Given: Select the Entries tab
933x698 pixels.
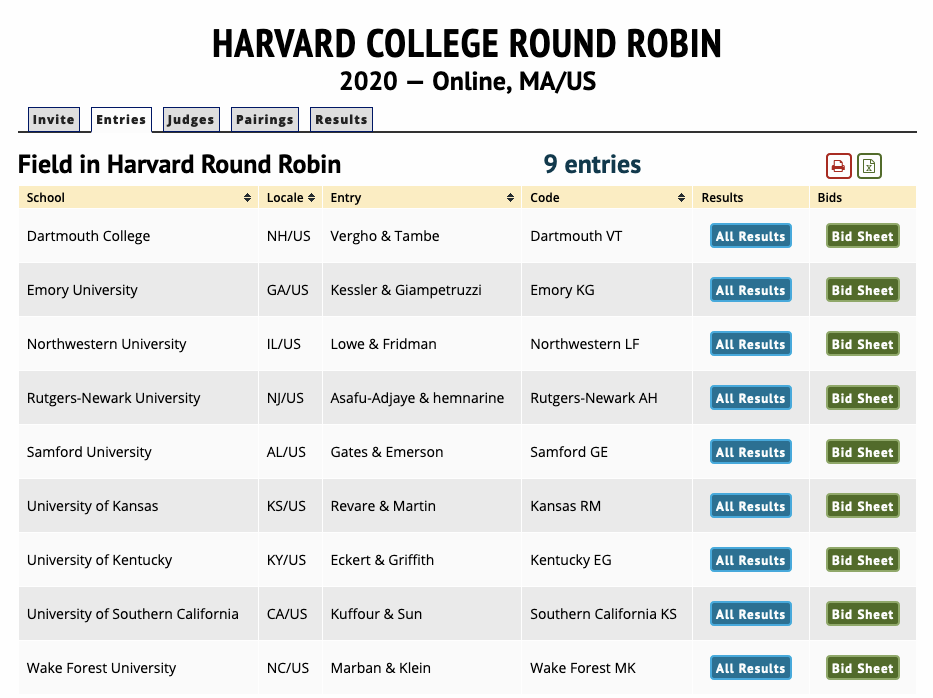Looking at the screenshot, I should [121, 119].
